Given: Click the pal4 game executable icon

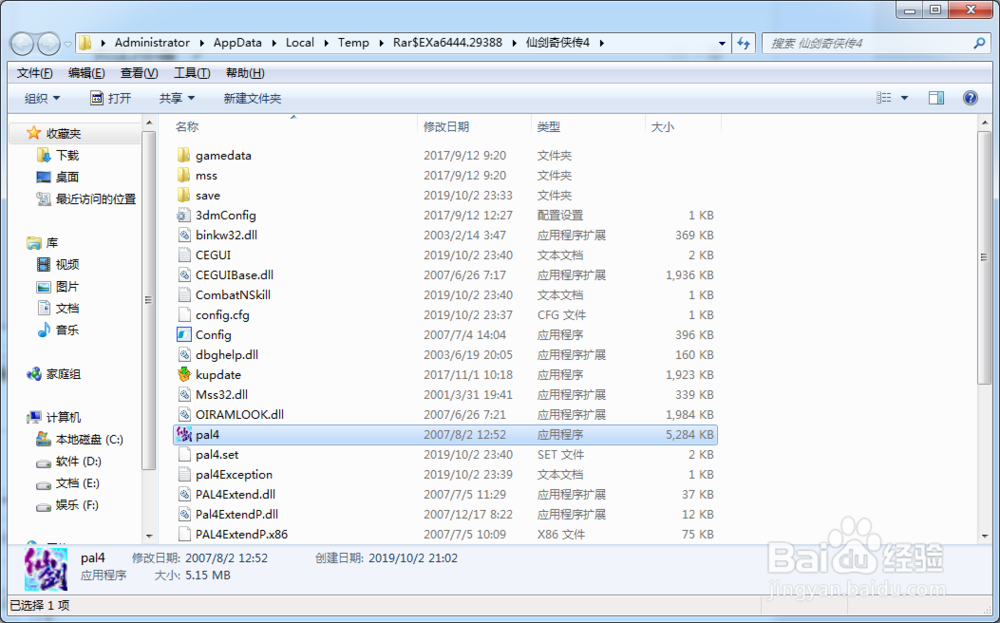Looking at the screenshot, I should [184, 434].
